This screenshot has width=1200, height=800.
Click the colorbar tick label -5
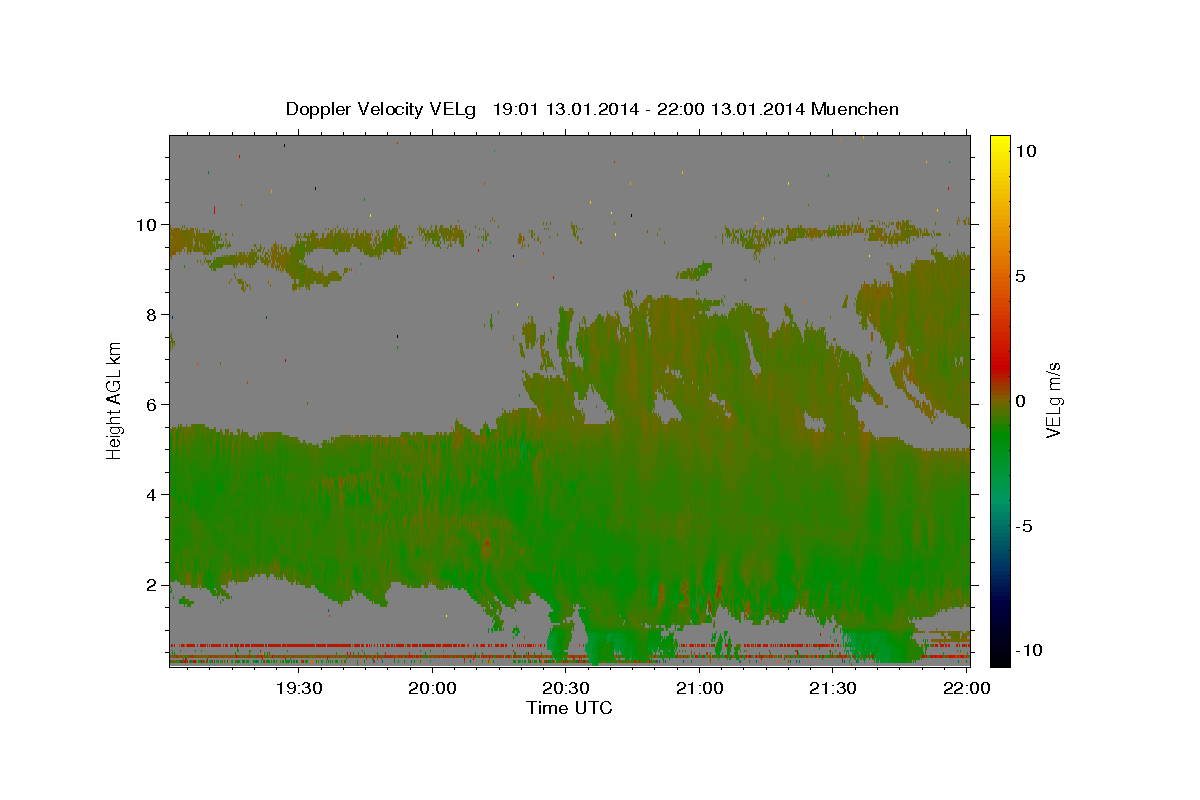(1024, 526)
